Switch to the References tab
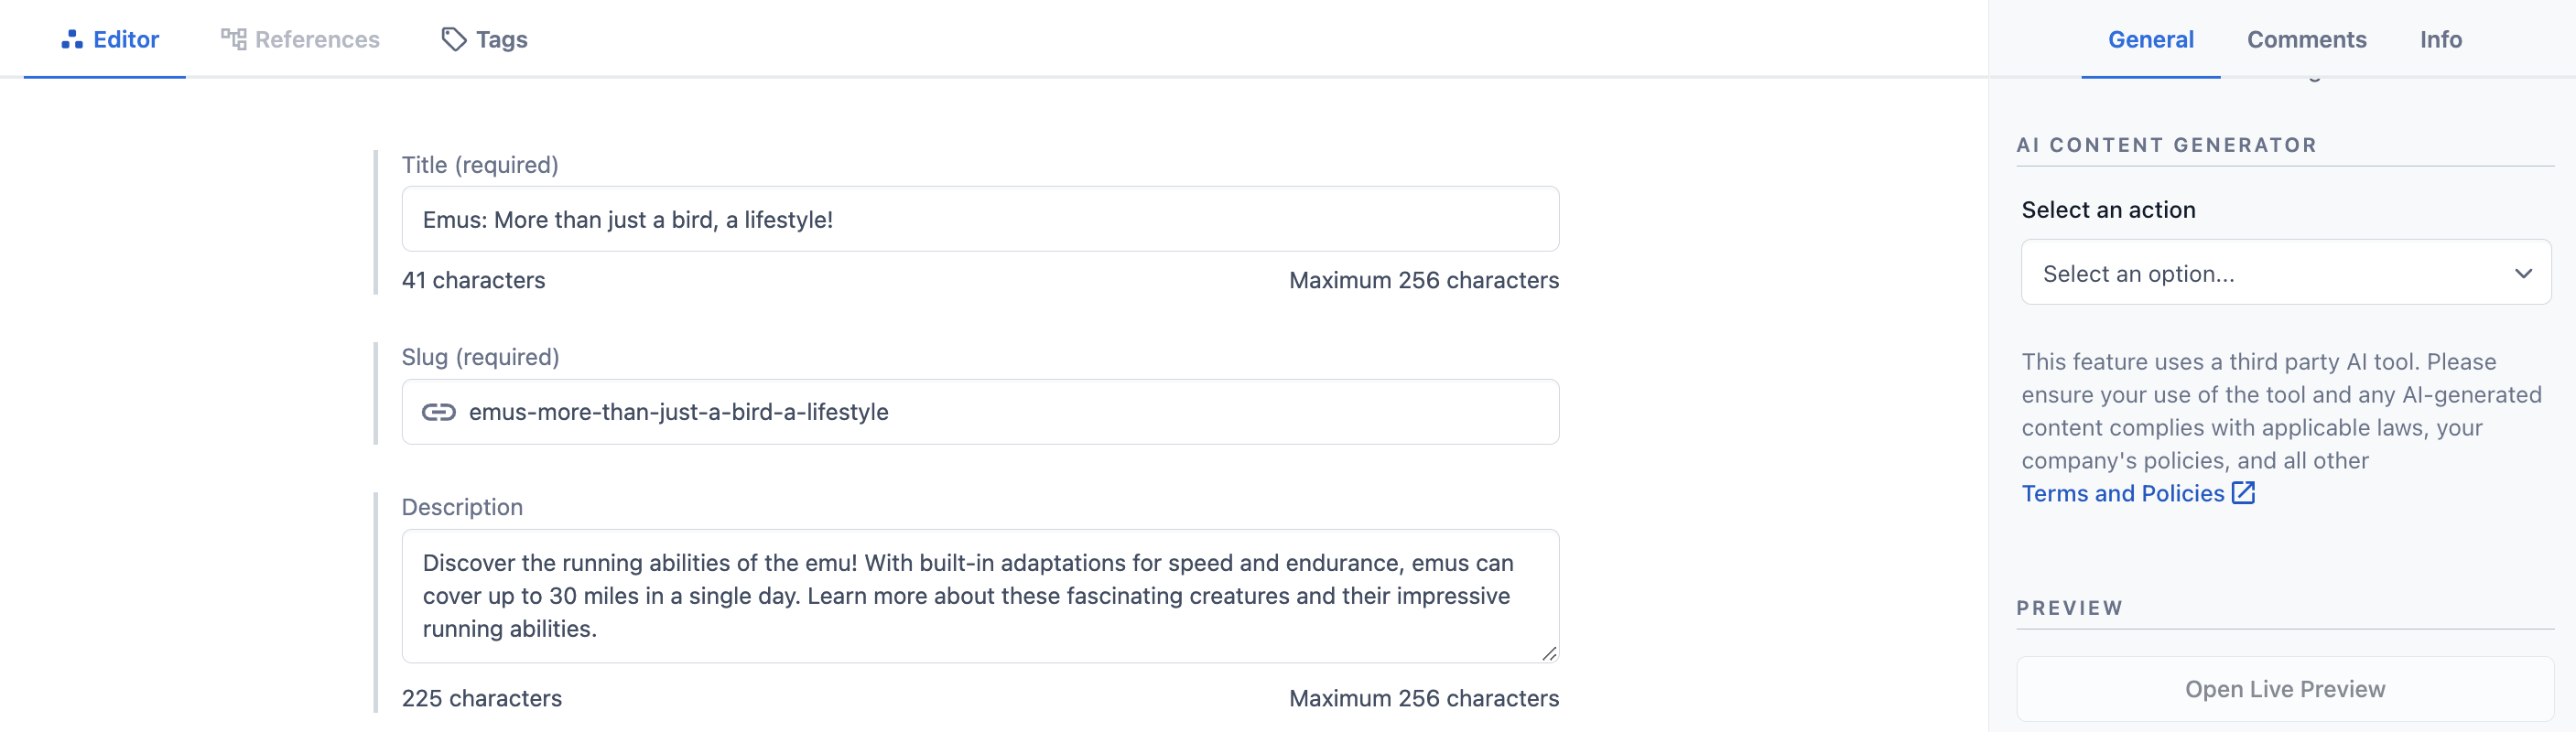The height and width of the screenshot is (732, 2576). 300,39
